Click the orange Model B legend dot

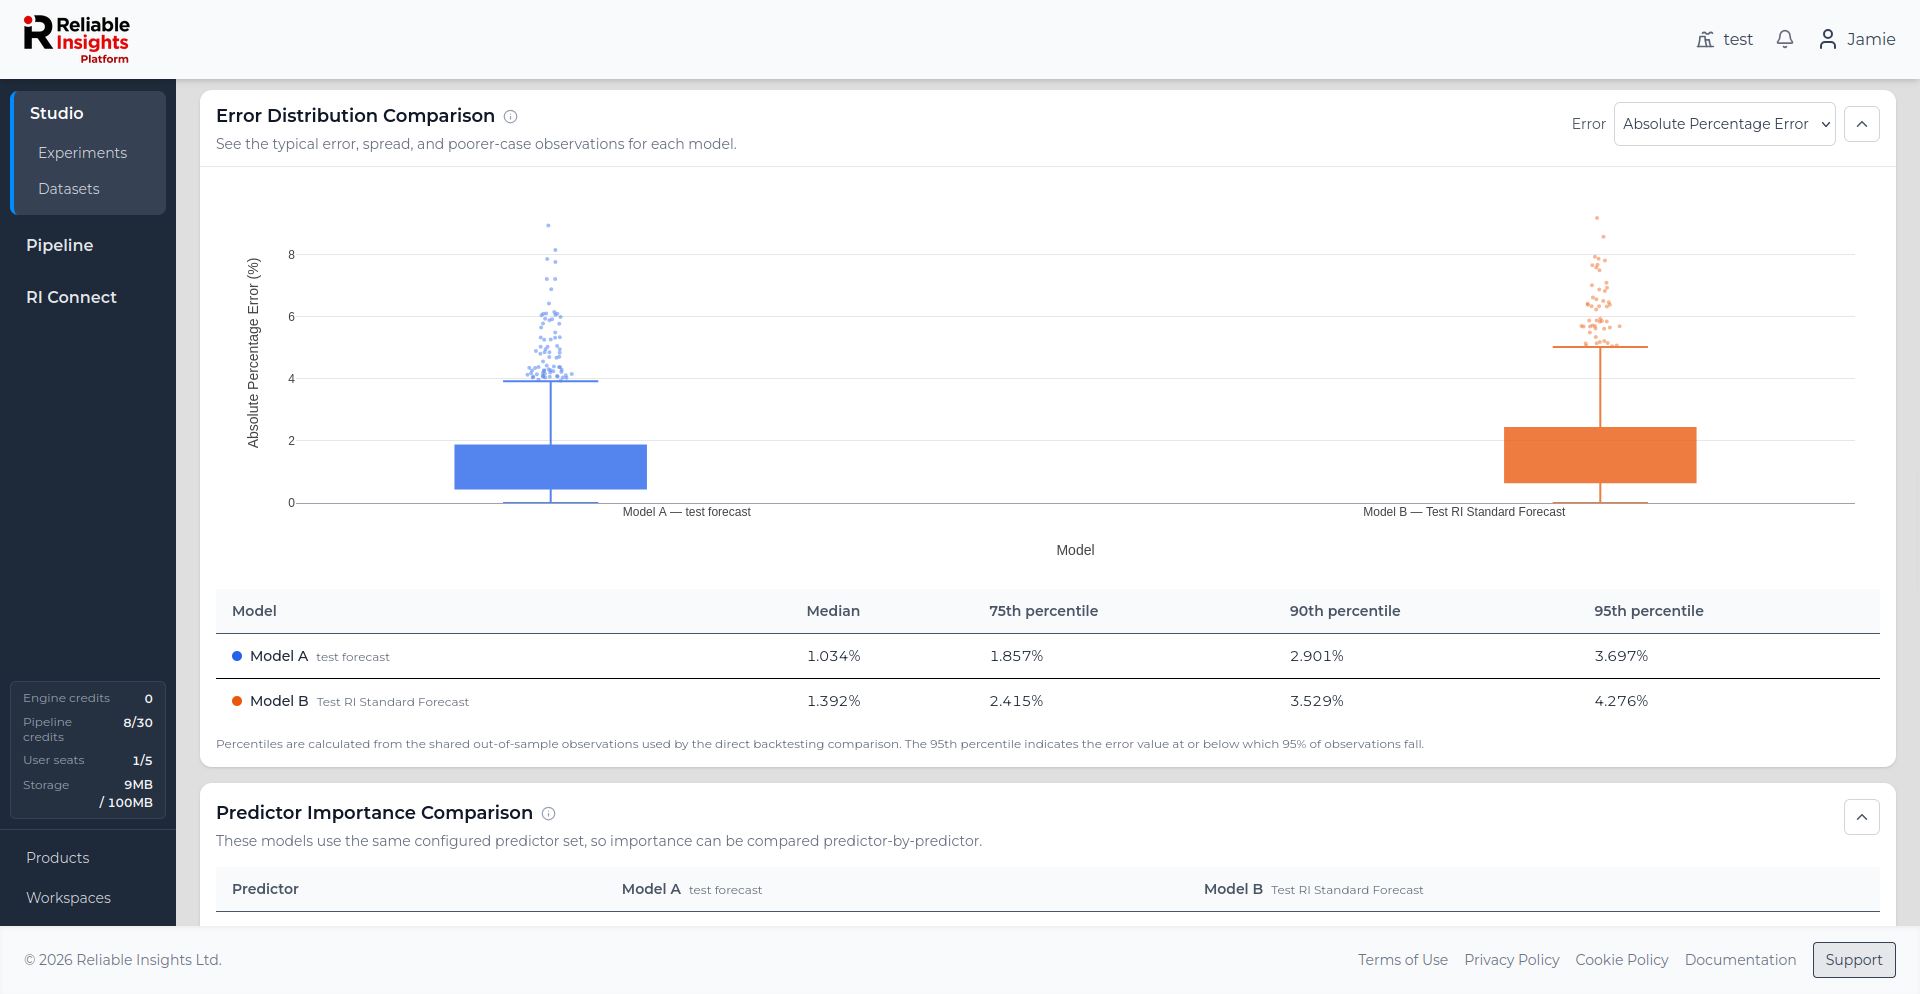tap(237, 701)
